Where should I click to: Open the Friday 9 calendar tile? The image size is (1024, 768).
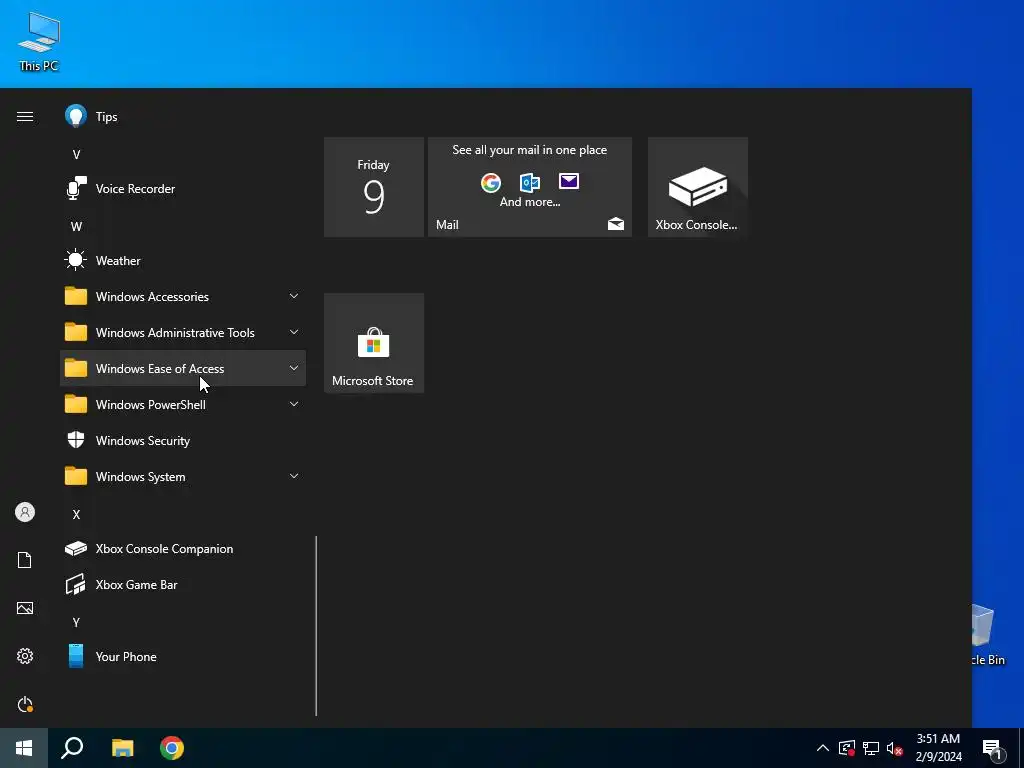click(374, 187)
